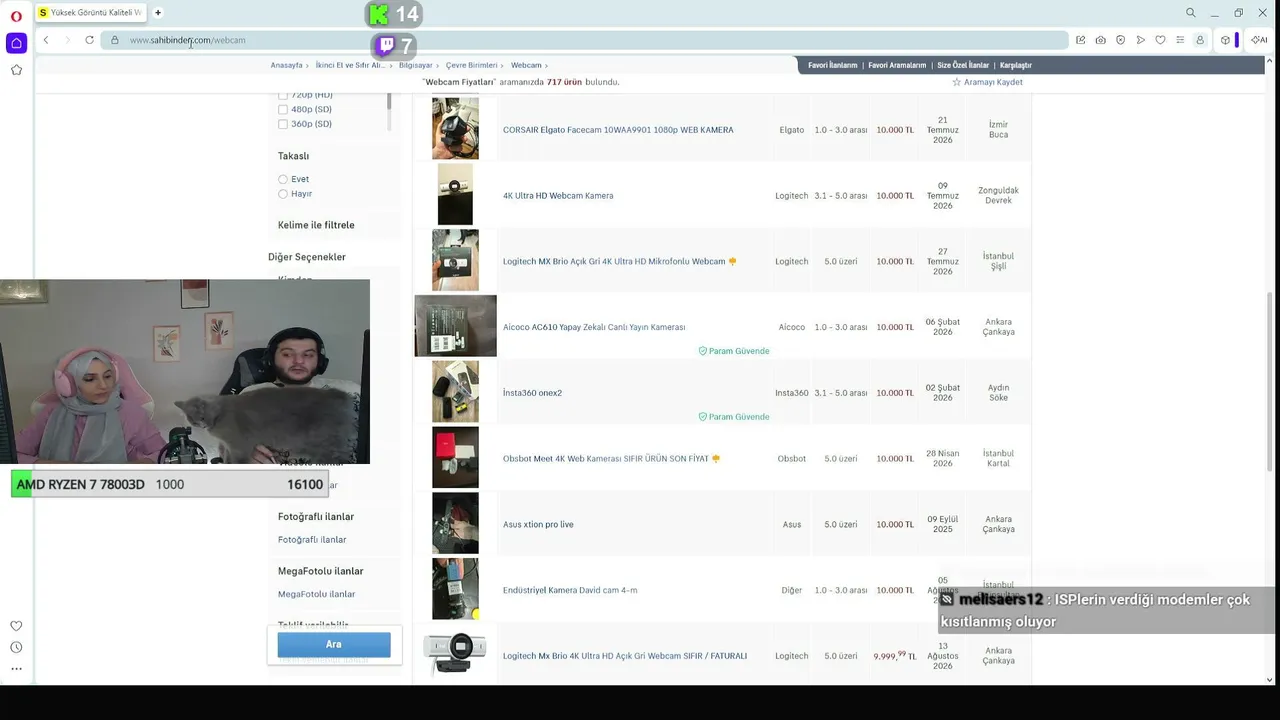Image resolution: width=1280 pixels, height=720 pixels.
Task: Reload the current page
Action: click(x=89, y=40)
